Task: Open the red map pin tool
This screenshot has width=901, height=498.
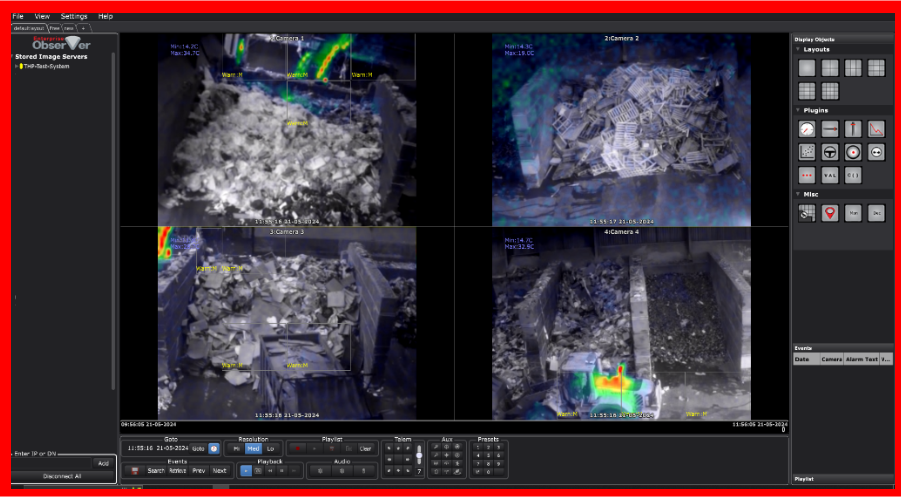Action: (x=830, y=213)
